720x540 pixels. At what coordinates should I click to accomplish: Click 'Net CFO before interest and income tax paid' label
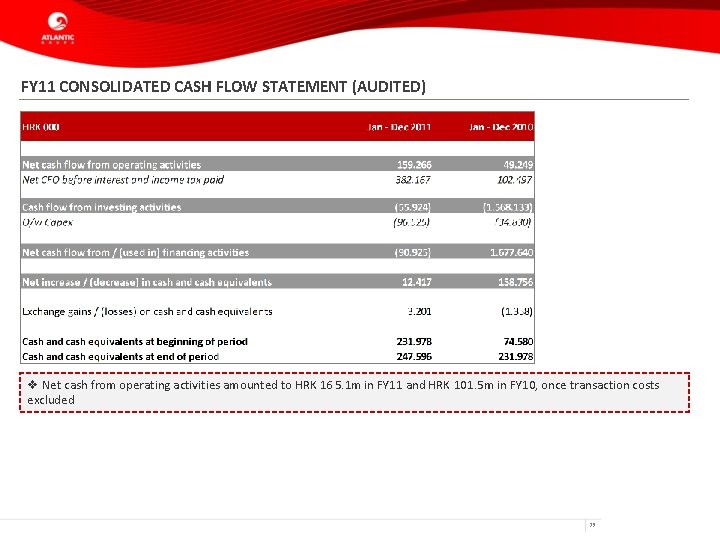coord(123,180)
